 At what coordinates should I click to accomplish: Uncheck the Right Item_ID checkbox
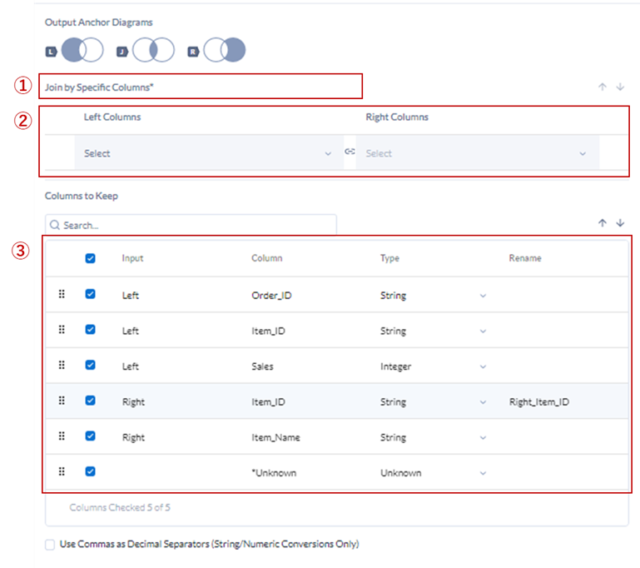(x=90, y=400)
